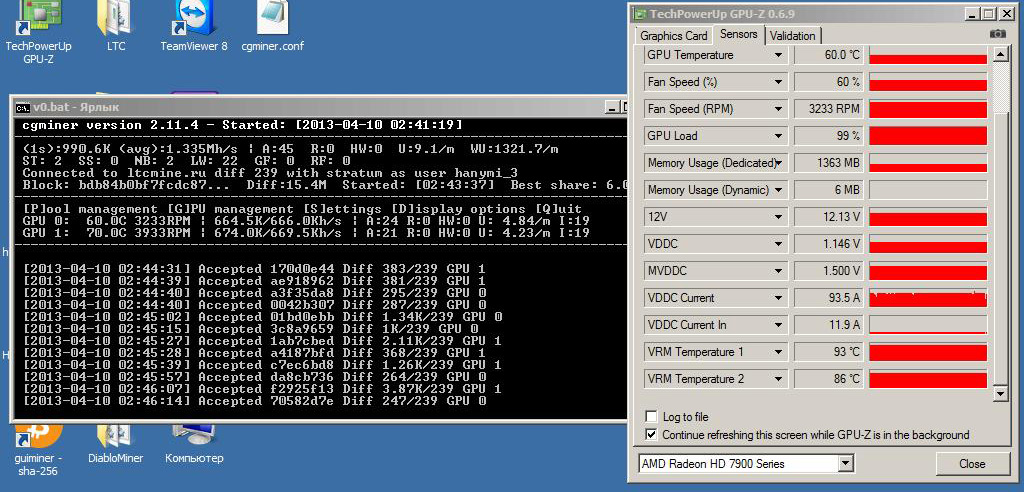
Task: Open the Memory Usage (Dedicated) dropdown
Action: coord(778,163)
